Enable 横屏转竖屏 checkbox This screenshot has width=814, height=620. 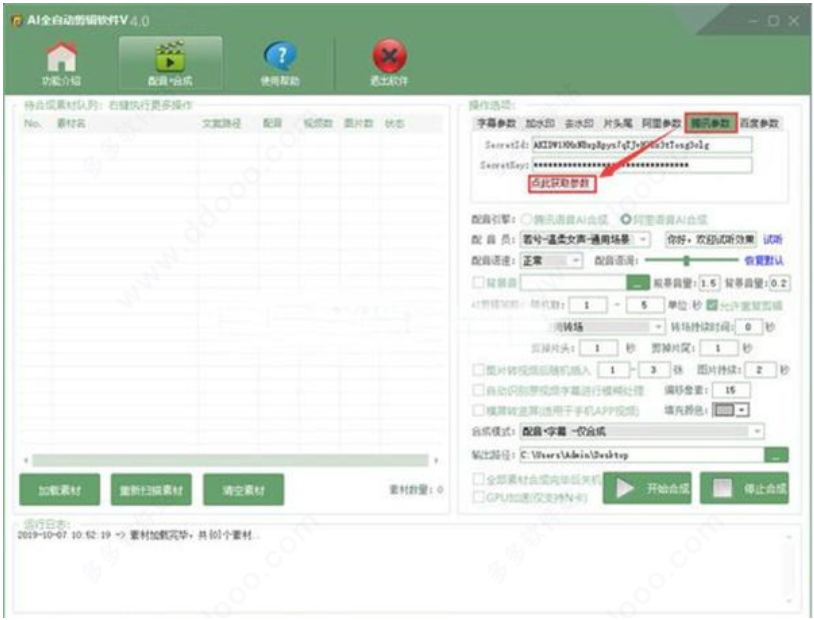[478, 410]
